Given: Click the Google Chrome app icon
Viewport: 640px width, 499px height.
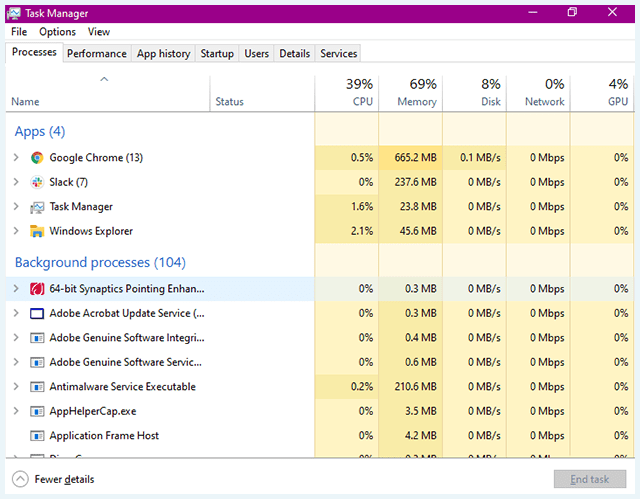Looking at the screenshot, I should (x=37, y=157).
